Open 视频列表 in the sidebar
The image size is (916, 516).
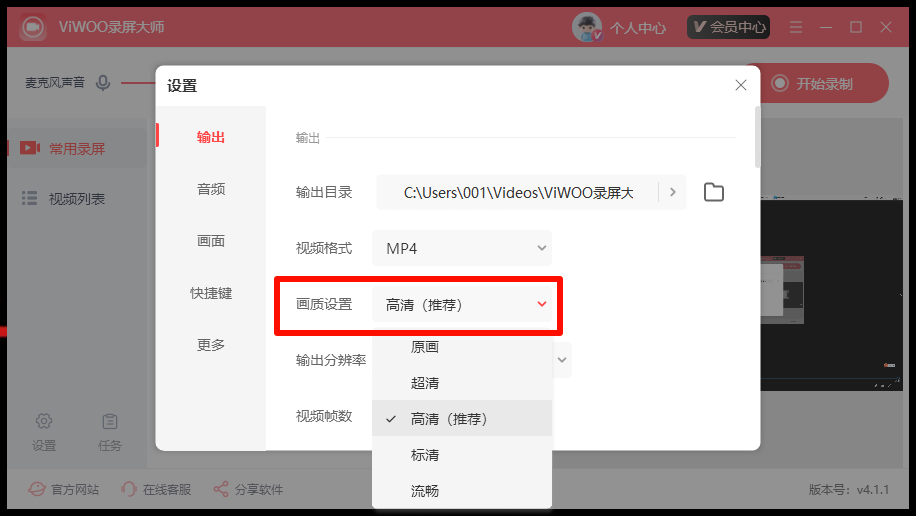tap(76, 199)
